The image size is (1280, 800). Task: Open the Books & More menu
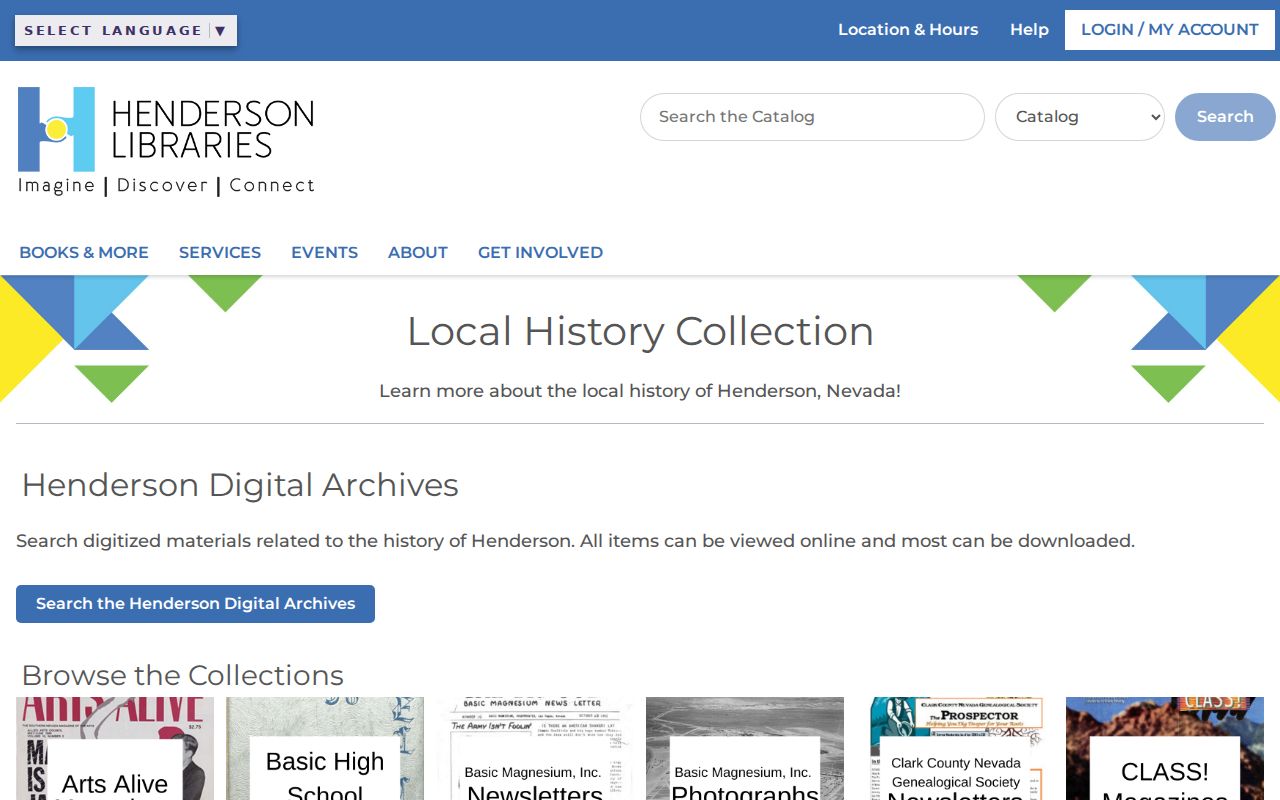click(84, 253)
